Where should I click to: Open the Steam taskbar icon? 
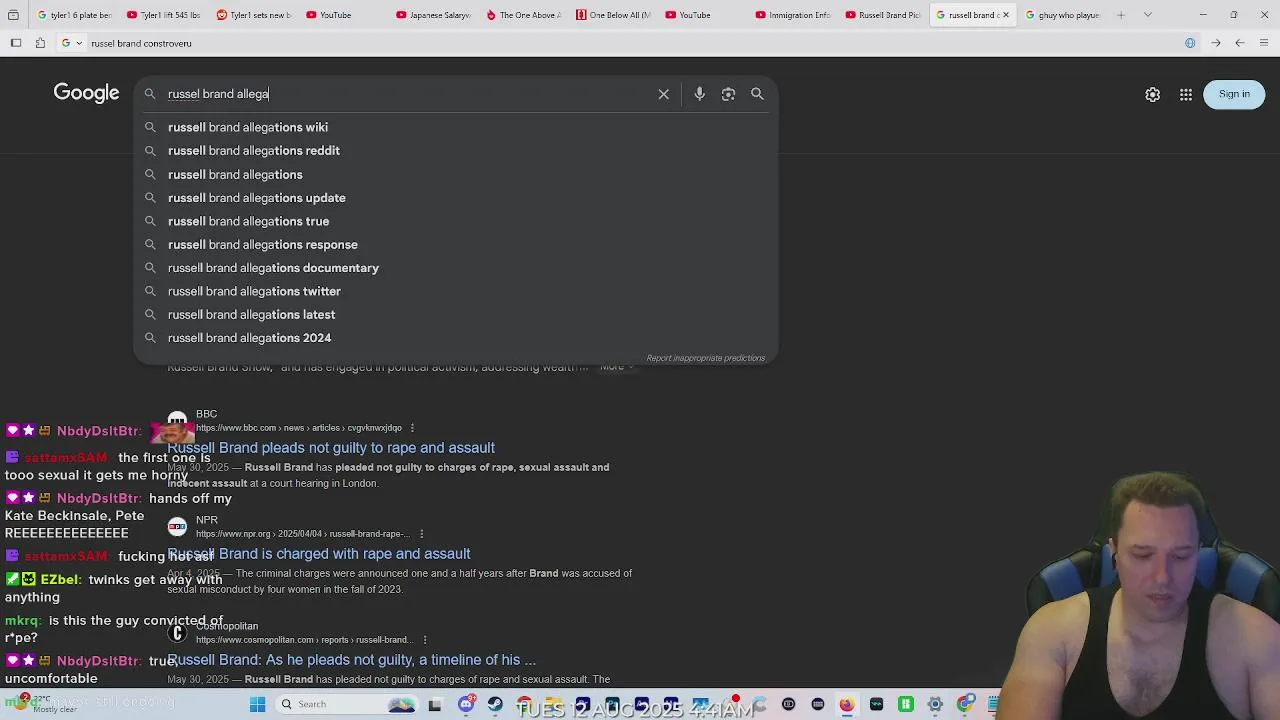tap(495, 704)
